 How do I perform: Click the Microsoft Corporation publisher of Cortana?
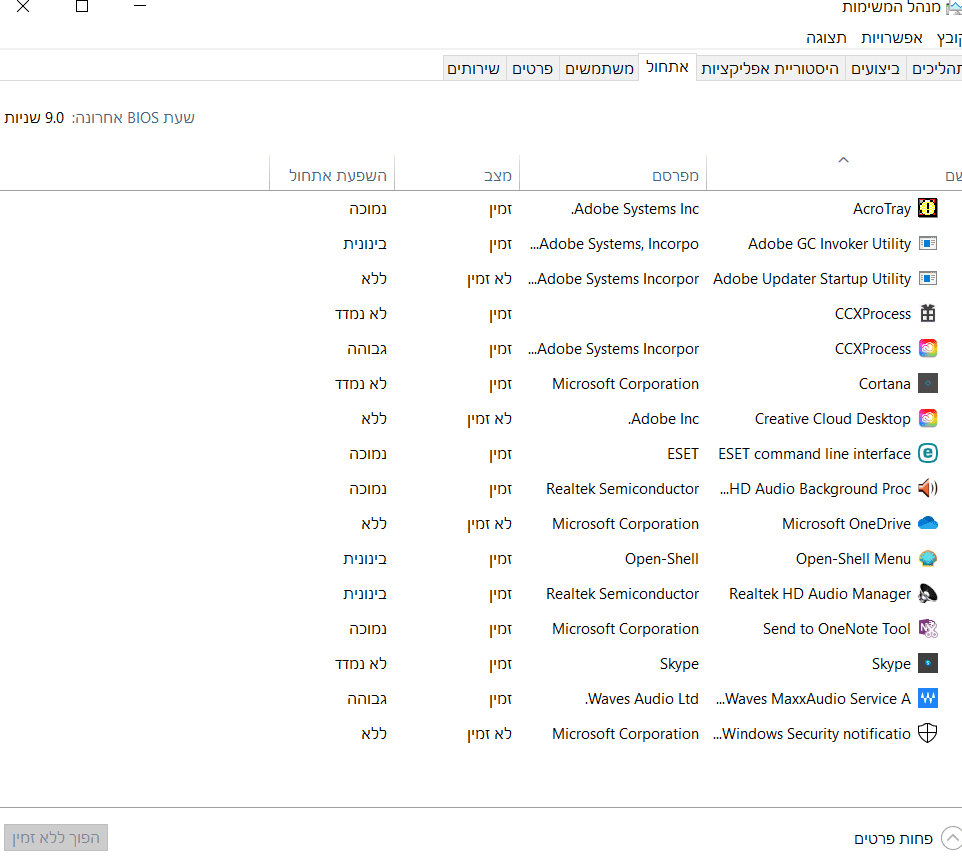tap(625, 384)
